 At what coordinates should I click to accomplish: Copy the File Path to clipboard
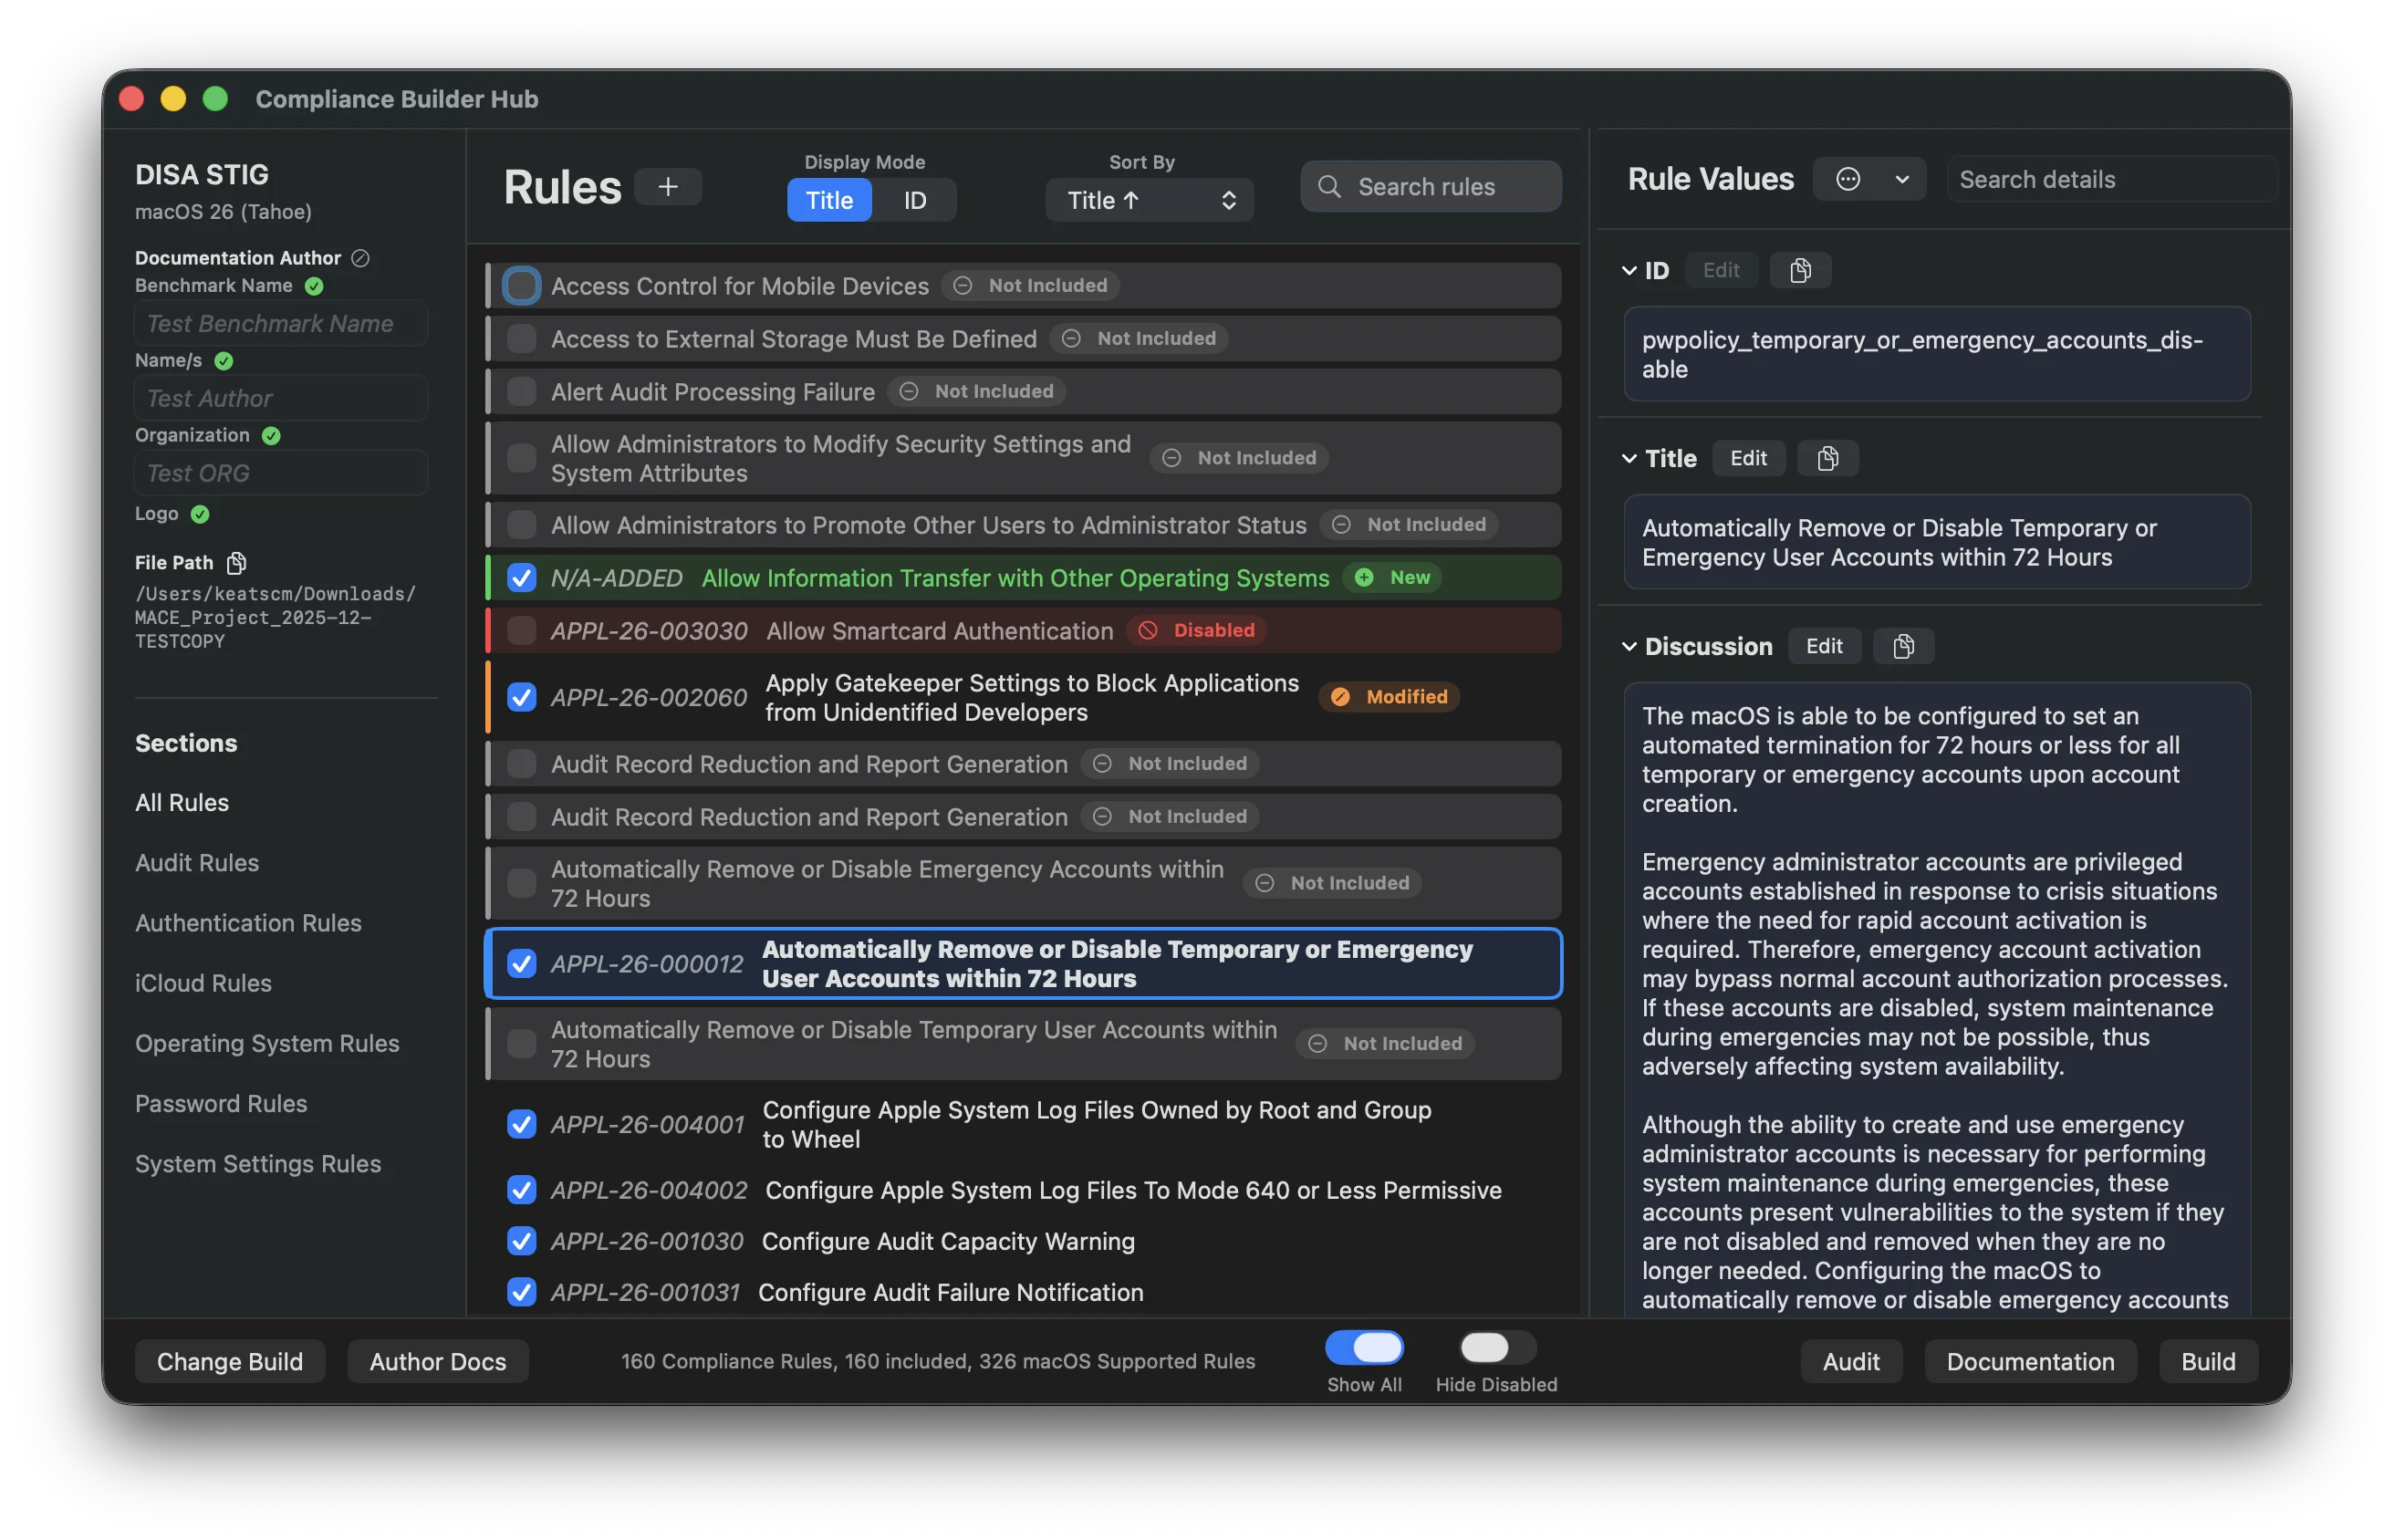[x=236, y=562]
